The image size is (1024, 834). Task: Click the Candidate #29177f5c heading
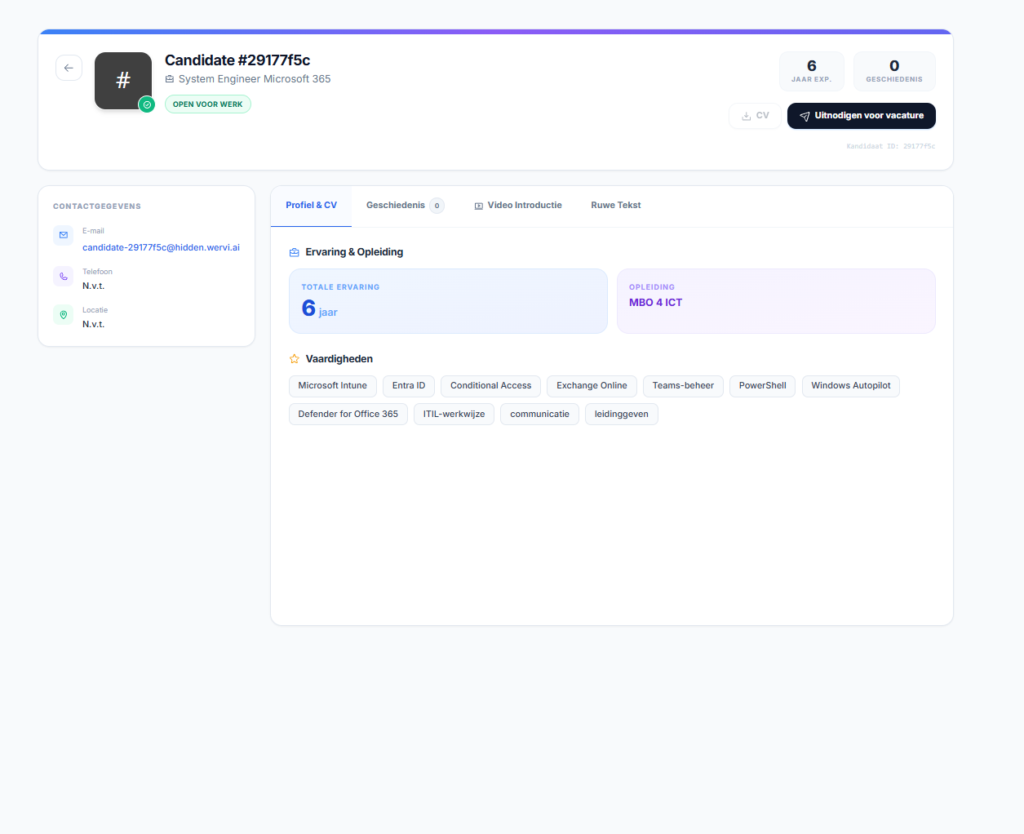click(237, 60)
